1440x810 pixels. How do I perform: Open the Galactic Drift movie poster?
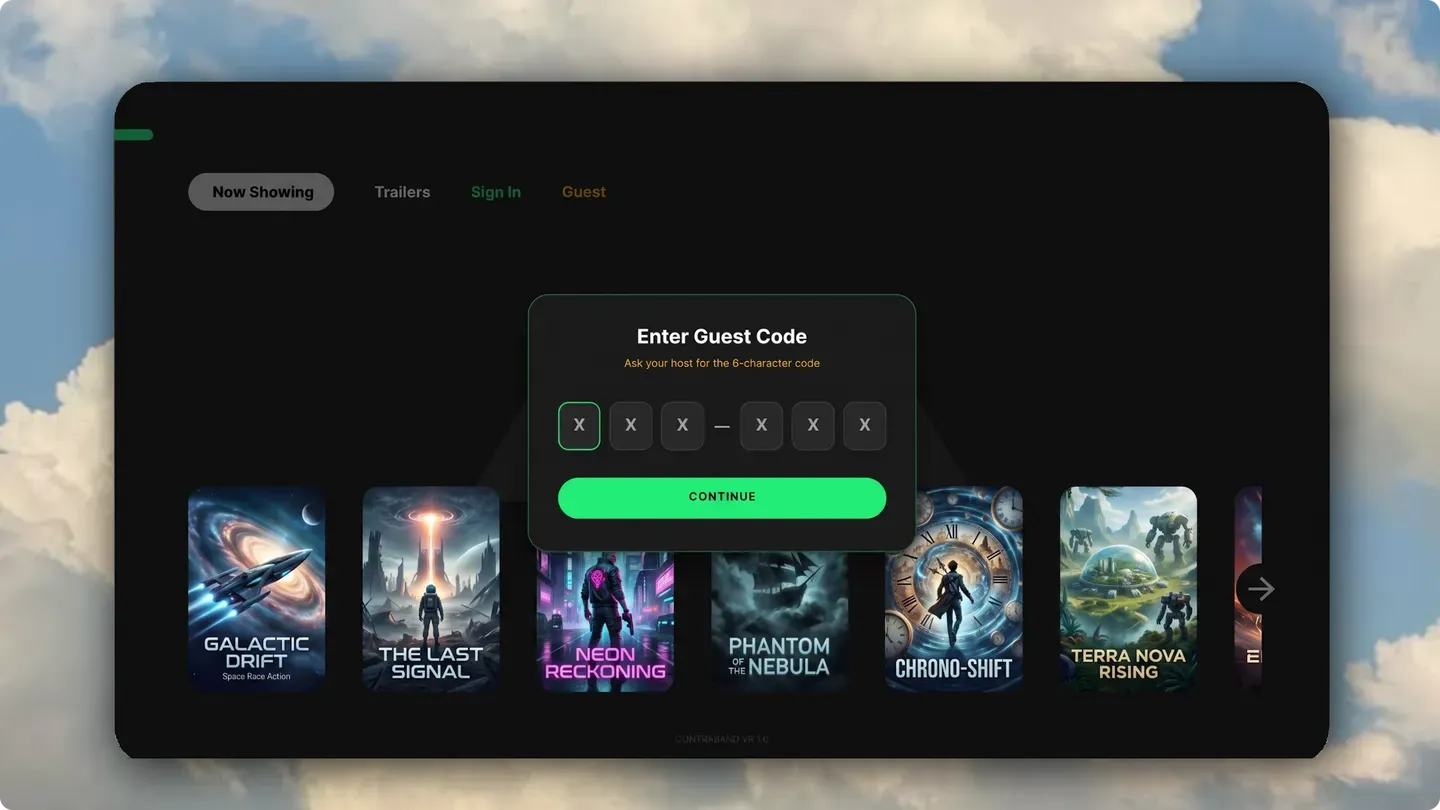coord(257,589)
